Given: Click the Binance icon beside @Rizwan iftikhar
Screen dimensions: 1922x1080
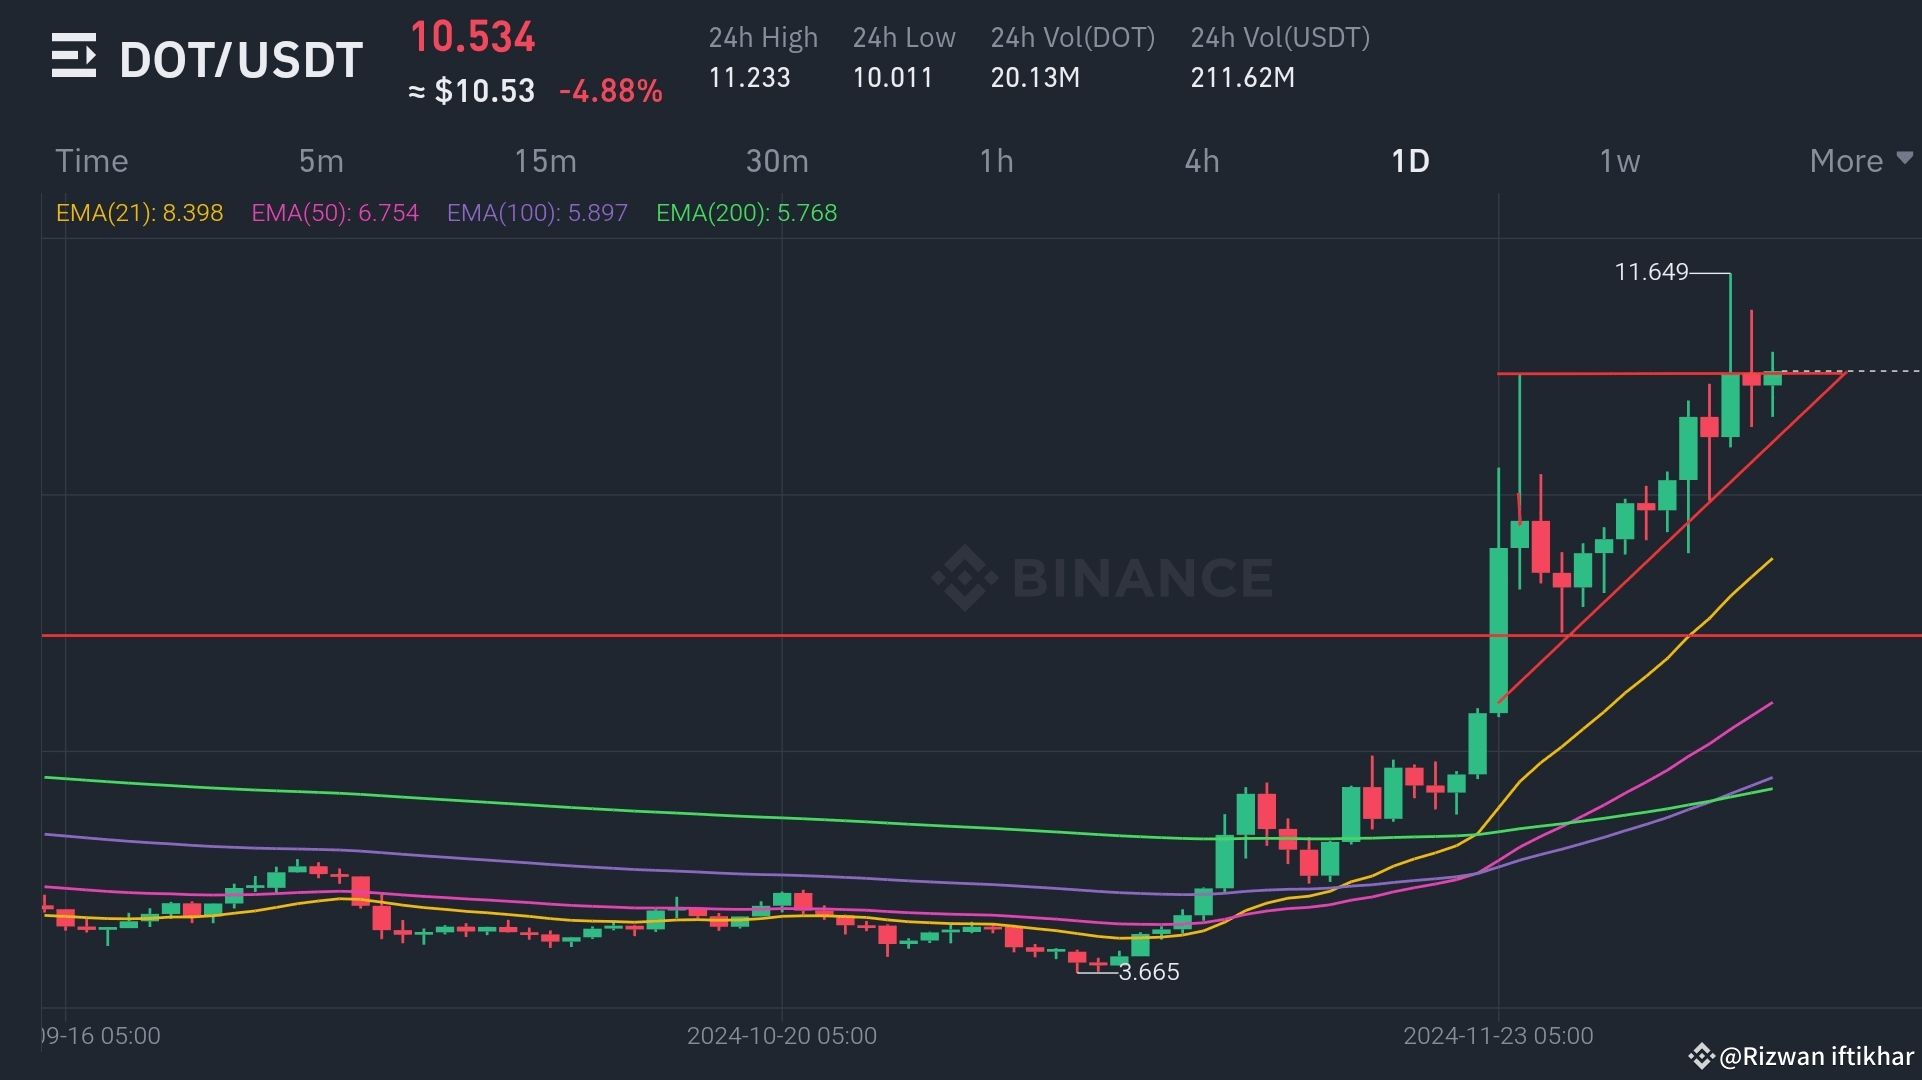Looking at the screenshot, I should click(1701, 1056).
